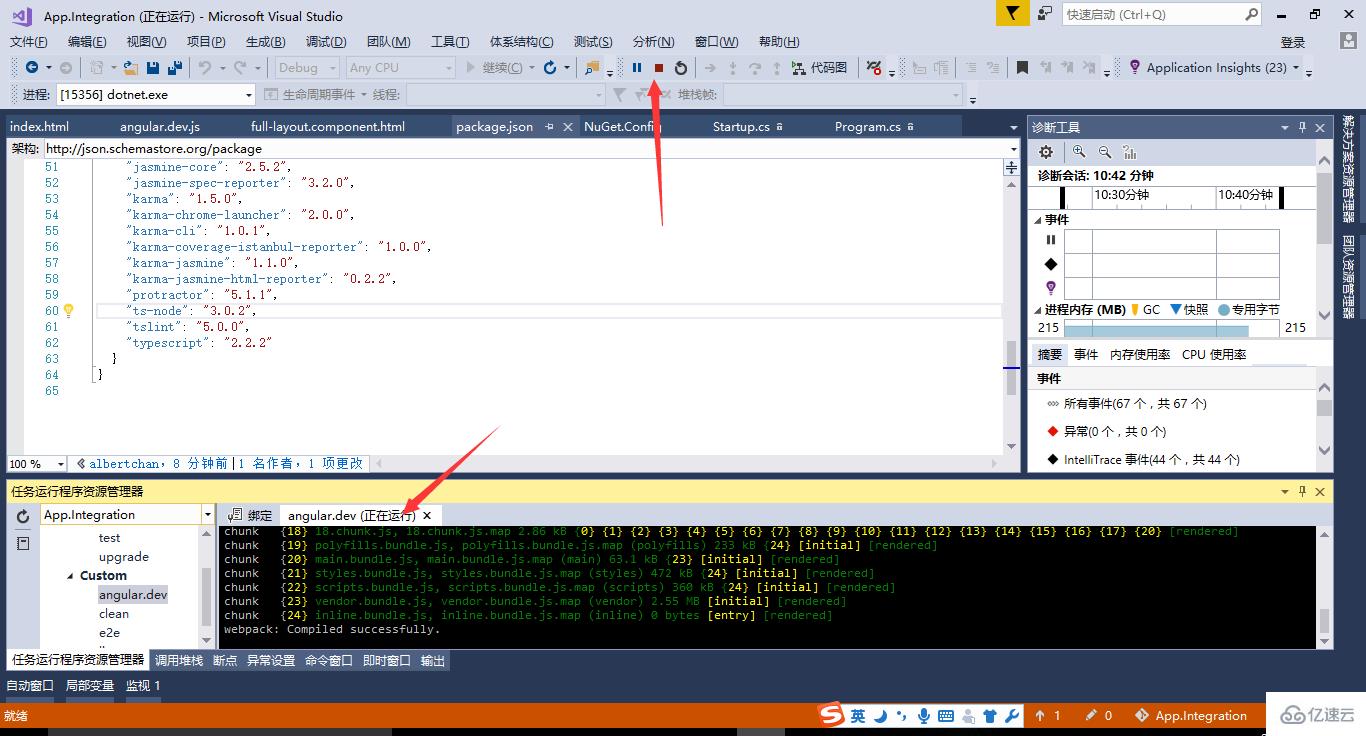Zoom in on the diagnostic timeline
Image resolution: width=1366 pixels, height=736 pixels.
(x=1079, y=152)
